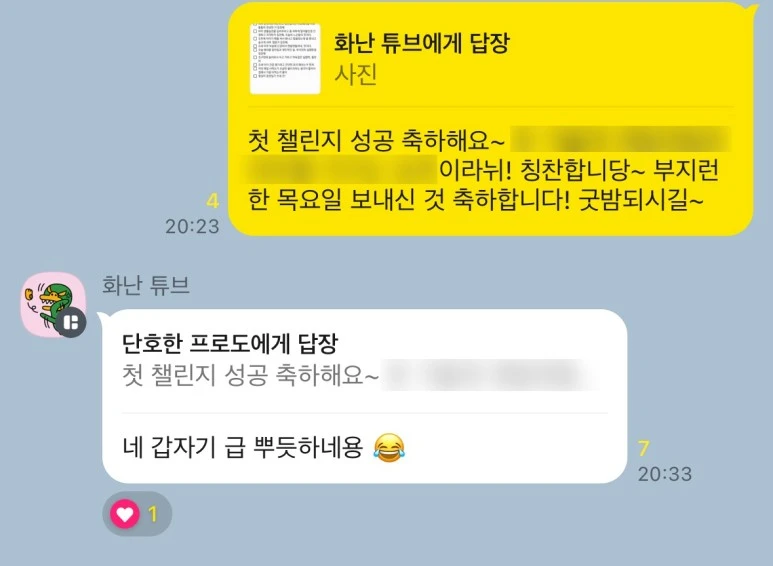Jump to quoted '화난 튜브에게 답장' header

tap(422, 43)
